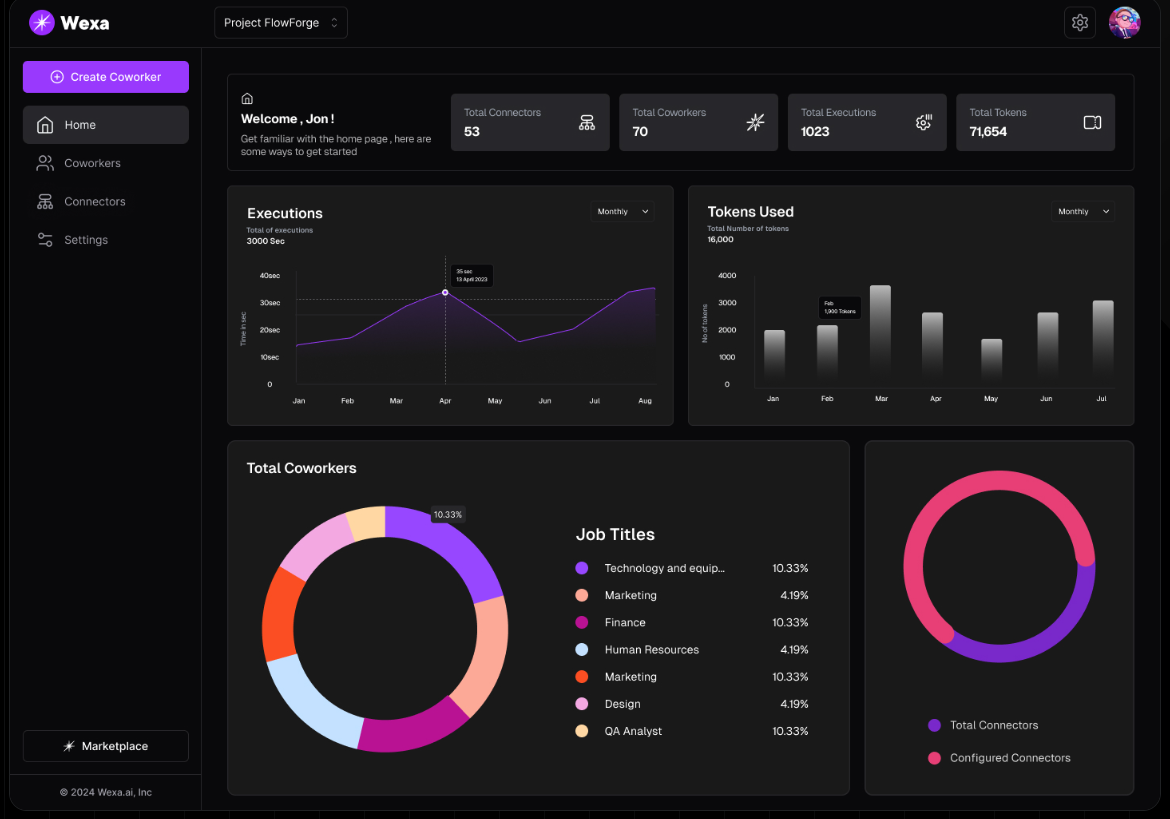Image resolution: width=1170 pixels, height=819 pixels.
Task: Select the Total Coworkers stat card
Action: [698, 122]
